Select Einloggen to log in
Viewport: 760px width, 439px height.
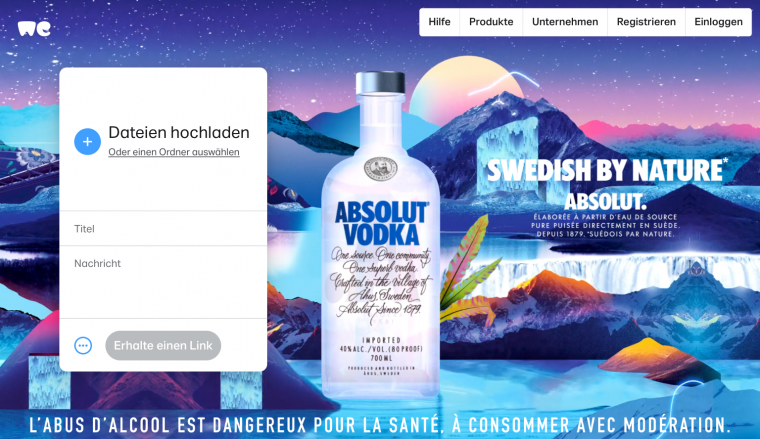pos(718,22)
